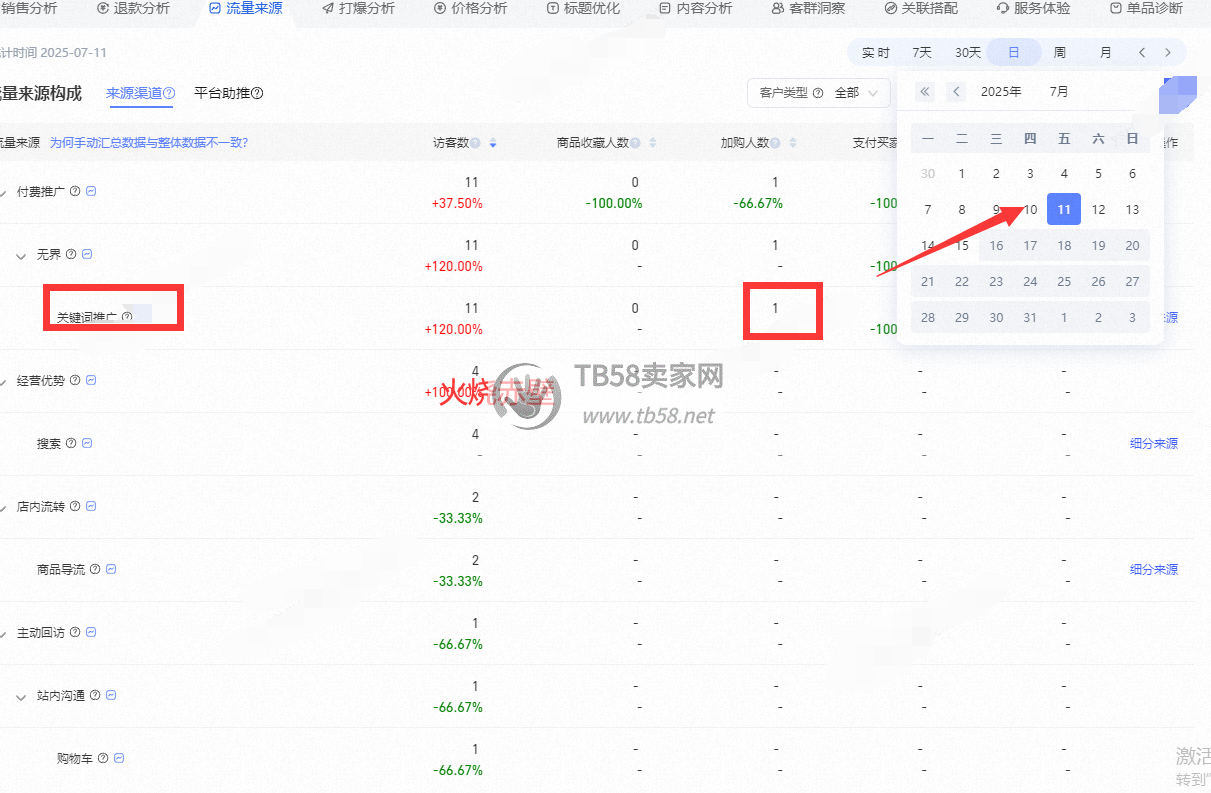
Task: Click trend chart icon beside 经营优势
Action: [91, 381]
